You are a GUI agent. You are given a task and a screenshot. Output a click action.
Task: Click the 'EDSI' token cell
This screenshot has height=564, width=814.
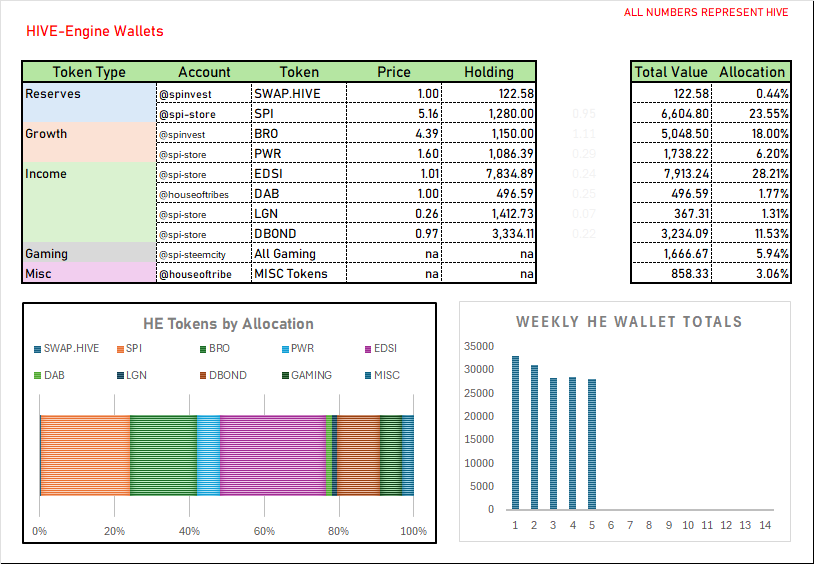click(x=299, y=173)
